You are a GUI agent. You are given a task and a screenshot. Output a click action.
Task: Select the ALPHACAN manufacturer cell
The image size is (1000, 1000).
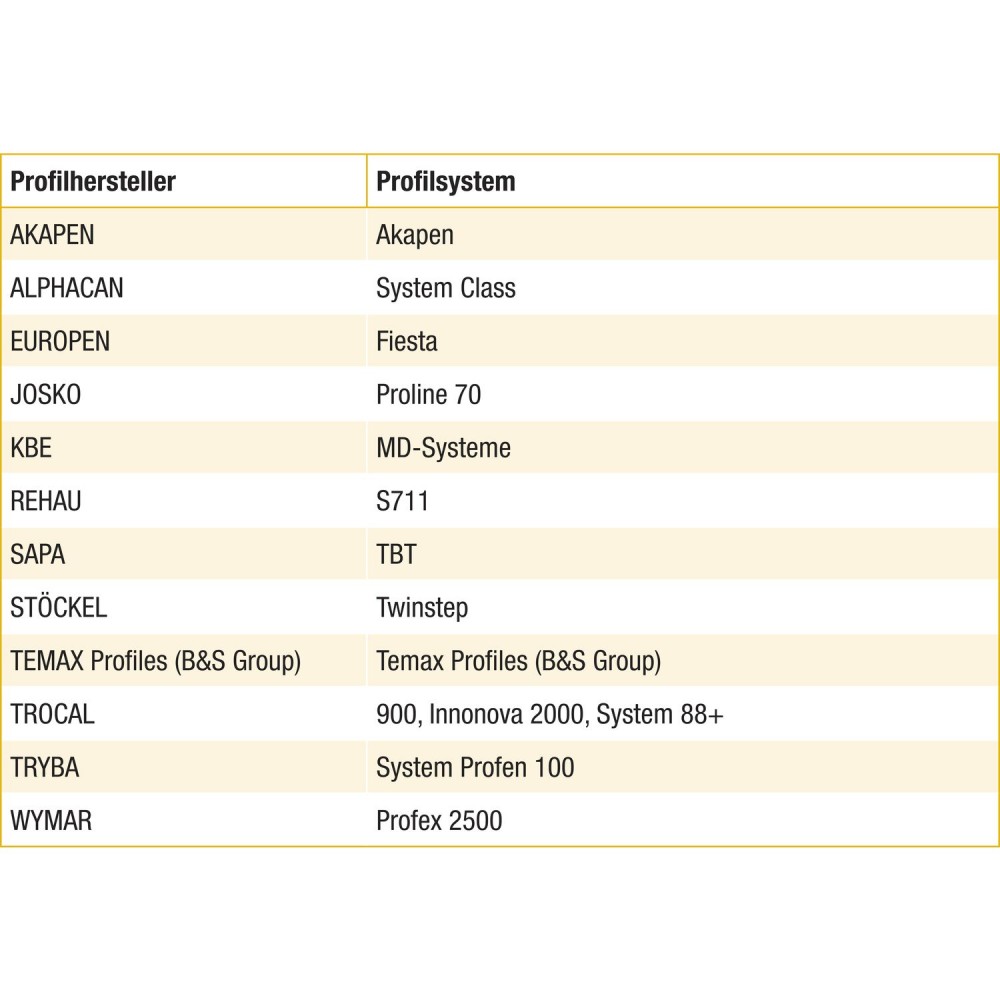[x=67, y=288]
